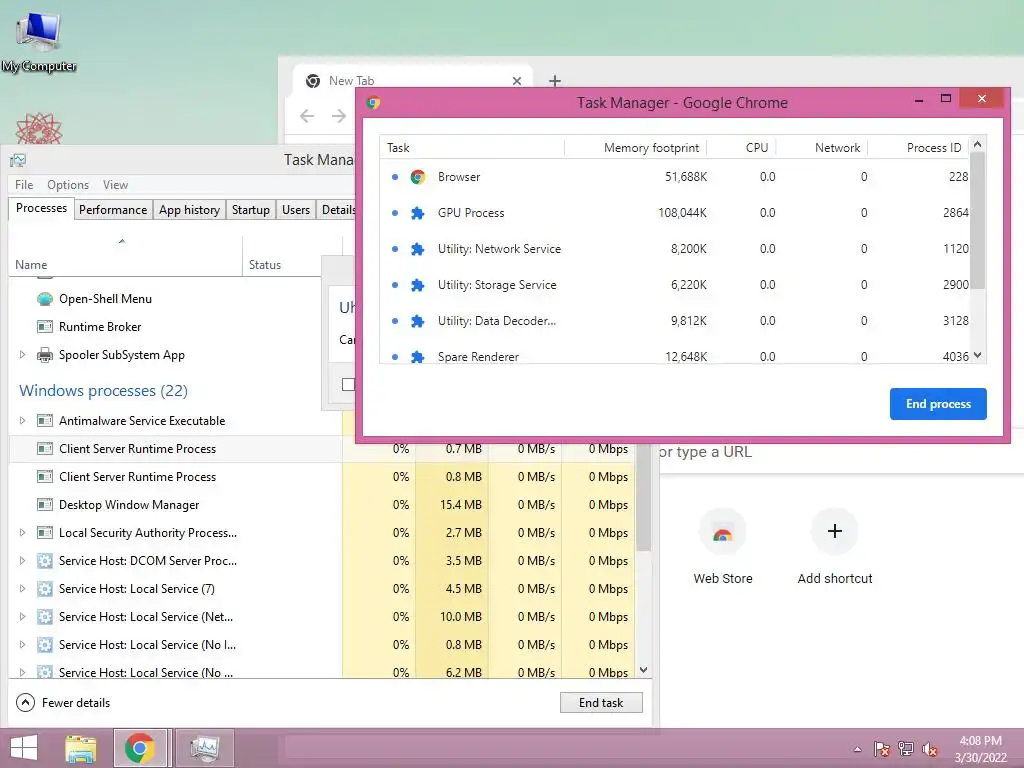Click the Chrome Task Manager scrollbar up arrow
Image resolution: width=1024 pixels, height=768 pixels.
(x=978, y=144)
